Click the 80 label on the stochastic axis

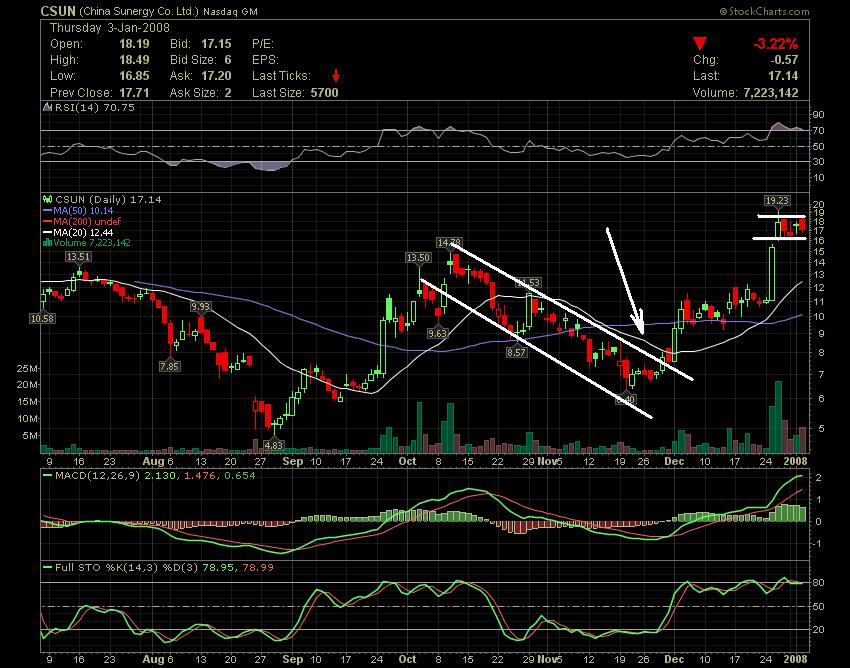coord(818,583)
